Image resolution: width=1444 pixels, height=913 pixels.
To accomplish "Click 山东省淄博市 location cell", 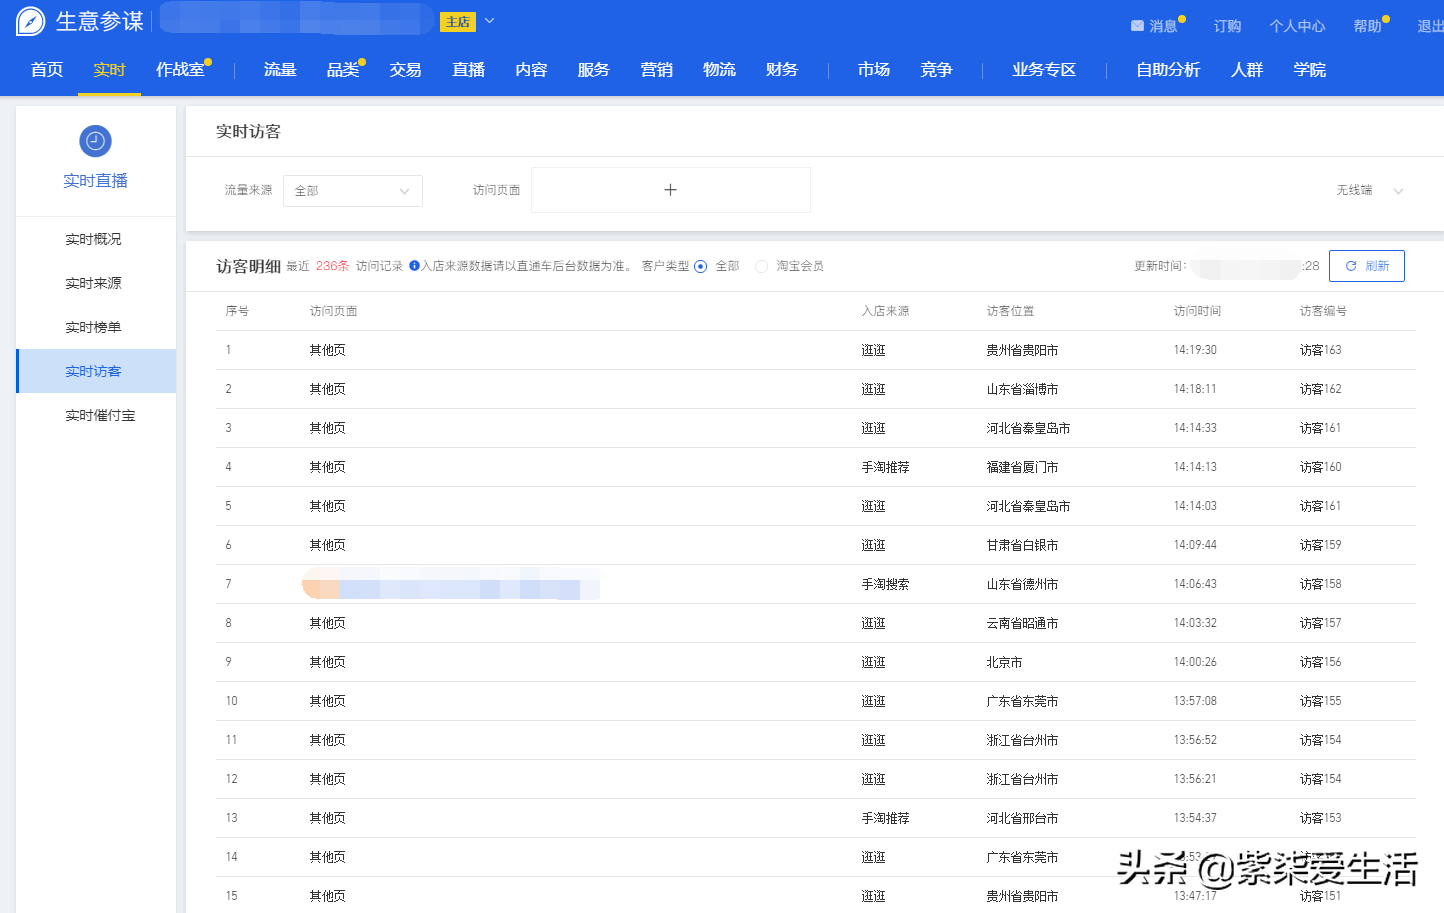I will [x=1022, y=389].
